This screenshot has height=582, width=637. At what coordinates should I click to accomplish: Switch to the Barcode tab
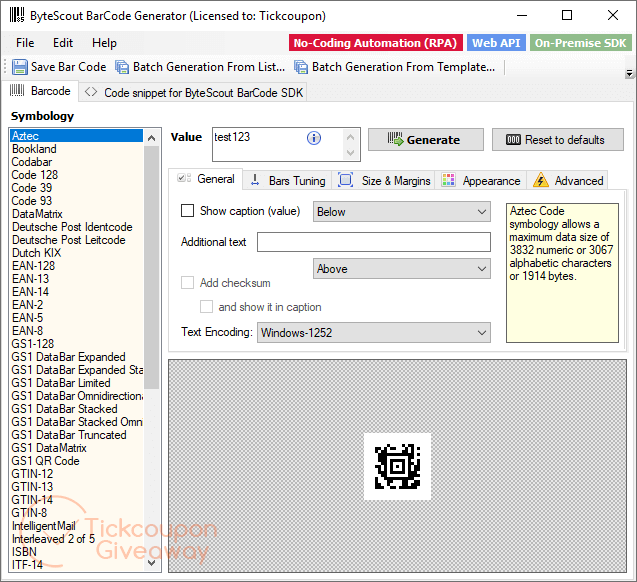pos(40,91)
